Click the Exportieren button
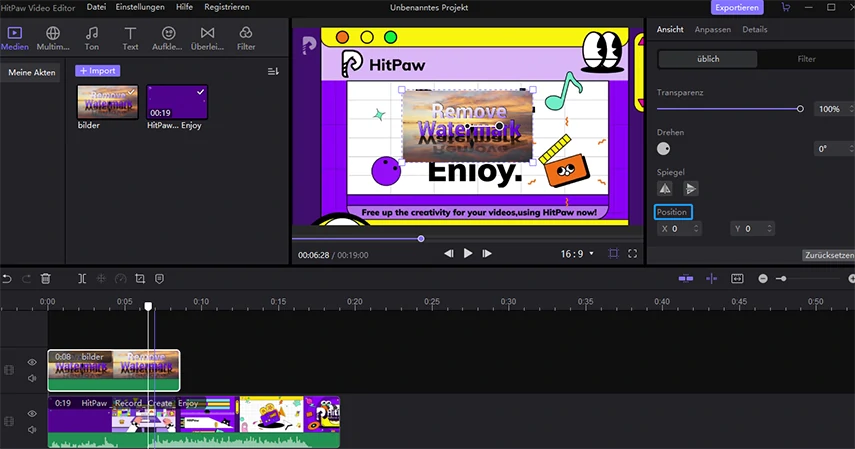The width and height of the screenshot is (855, 449). [737, 8]
